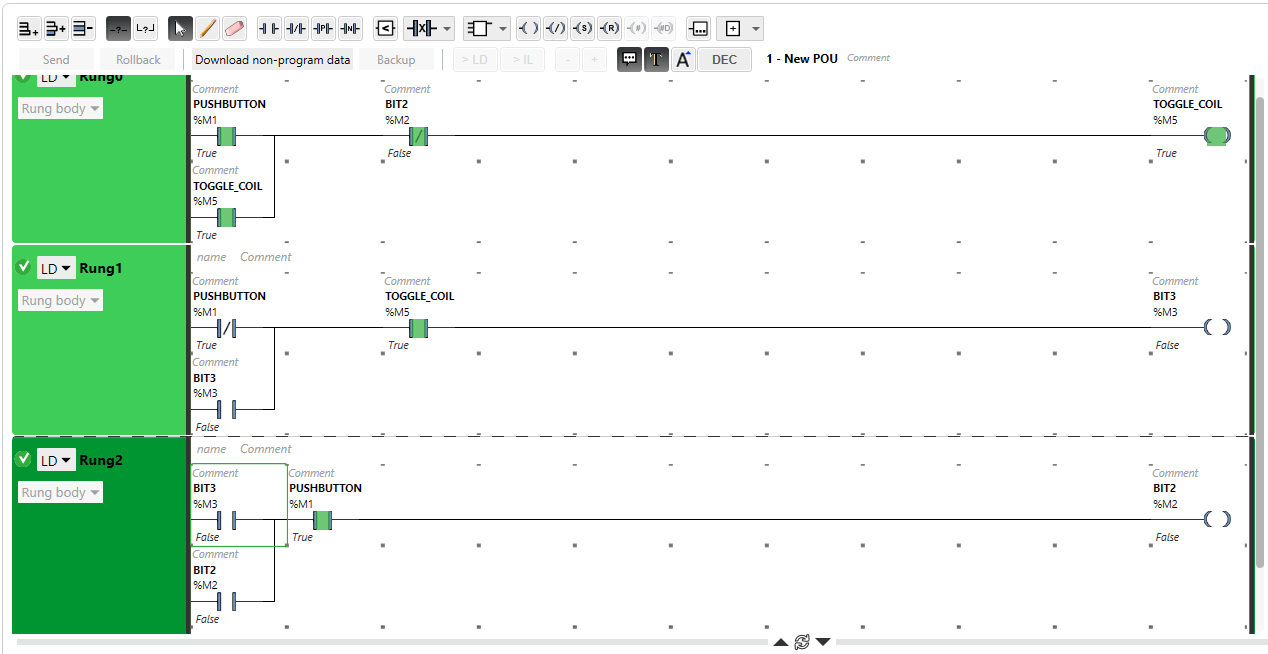
Task: Select the BIT2 %M2 output coil
Action: pos(1217,519)
